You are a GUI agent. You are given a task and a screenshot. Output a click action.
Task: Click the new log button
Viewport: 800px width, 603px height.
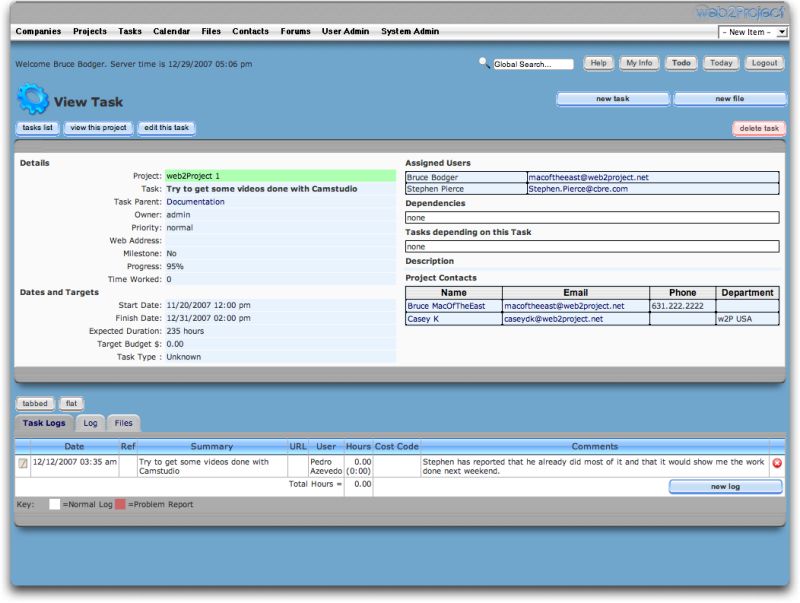[725, 487]
